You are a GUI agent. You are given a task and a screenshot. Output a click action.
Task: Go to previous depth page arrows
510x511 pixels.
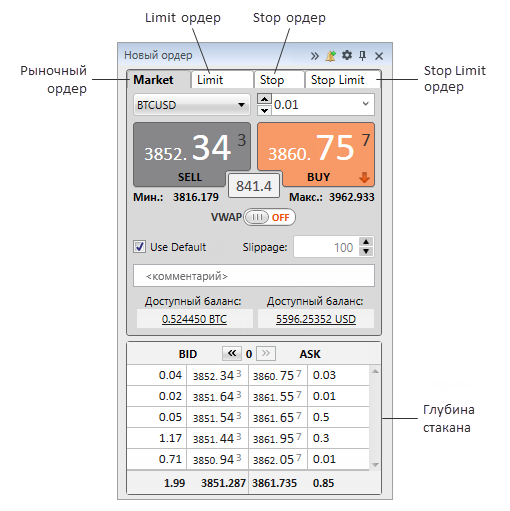point(232,353)
